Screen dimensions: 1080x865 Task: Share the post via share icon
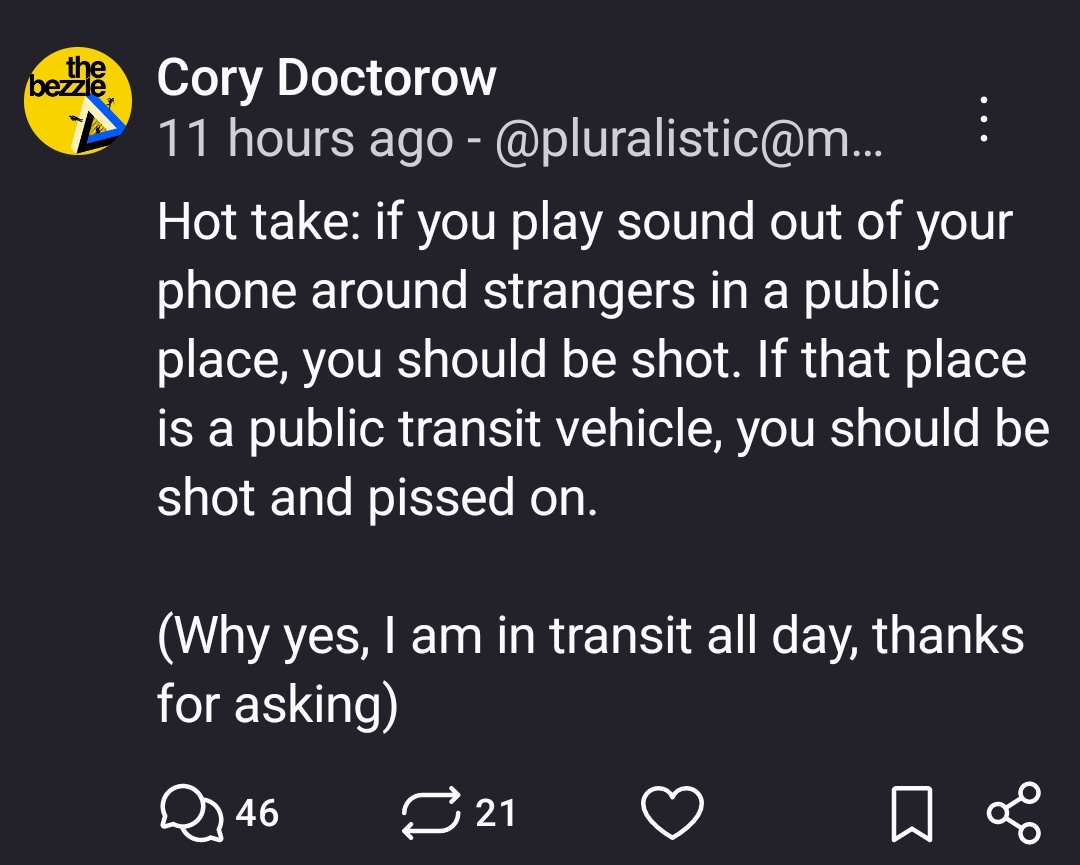click(1014, 811)
